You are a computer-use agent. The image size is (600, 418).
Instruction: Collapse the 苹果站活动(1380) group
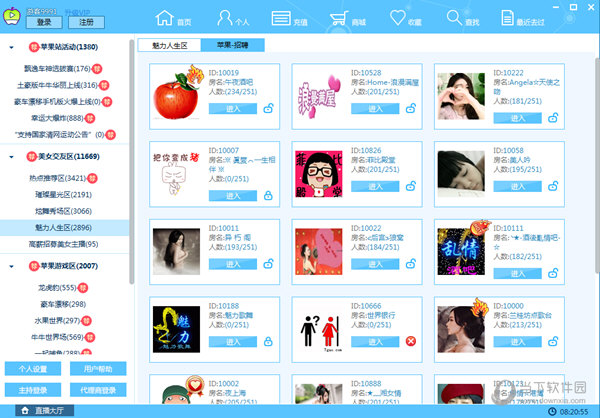tap(11, 47)
